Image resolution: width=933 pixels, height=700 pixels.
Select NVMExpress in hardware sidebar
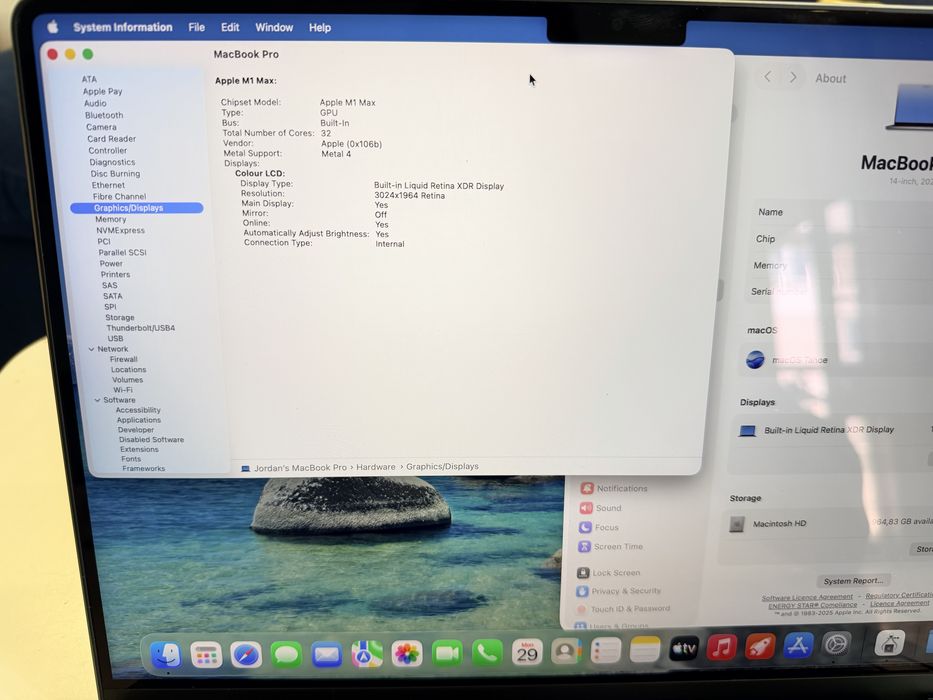pos(120,230)
